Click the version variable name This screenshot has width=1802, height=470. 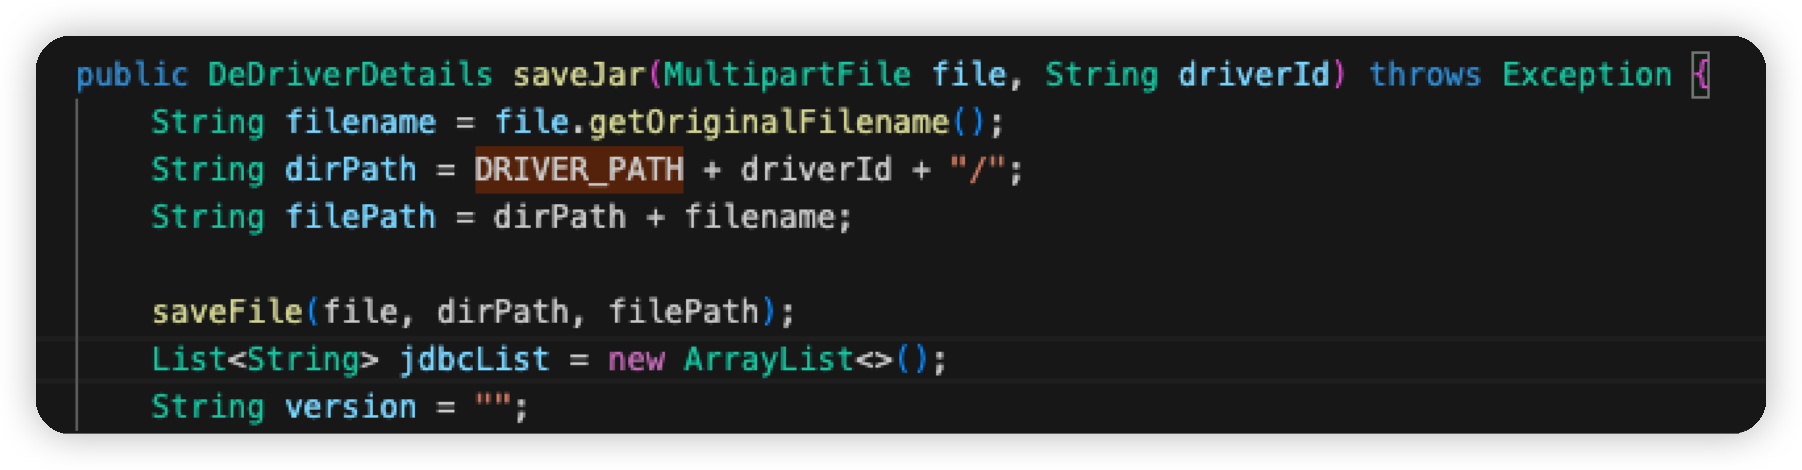[x=350, y=406]
